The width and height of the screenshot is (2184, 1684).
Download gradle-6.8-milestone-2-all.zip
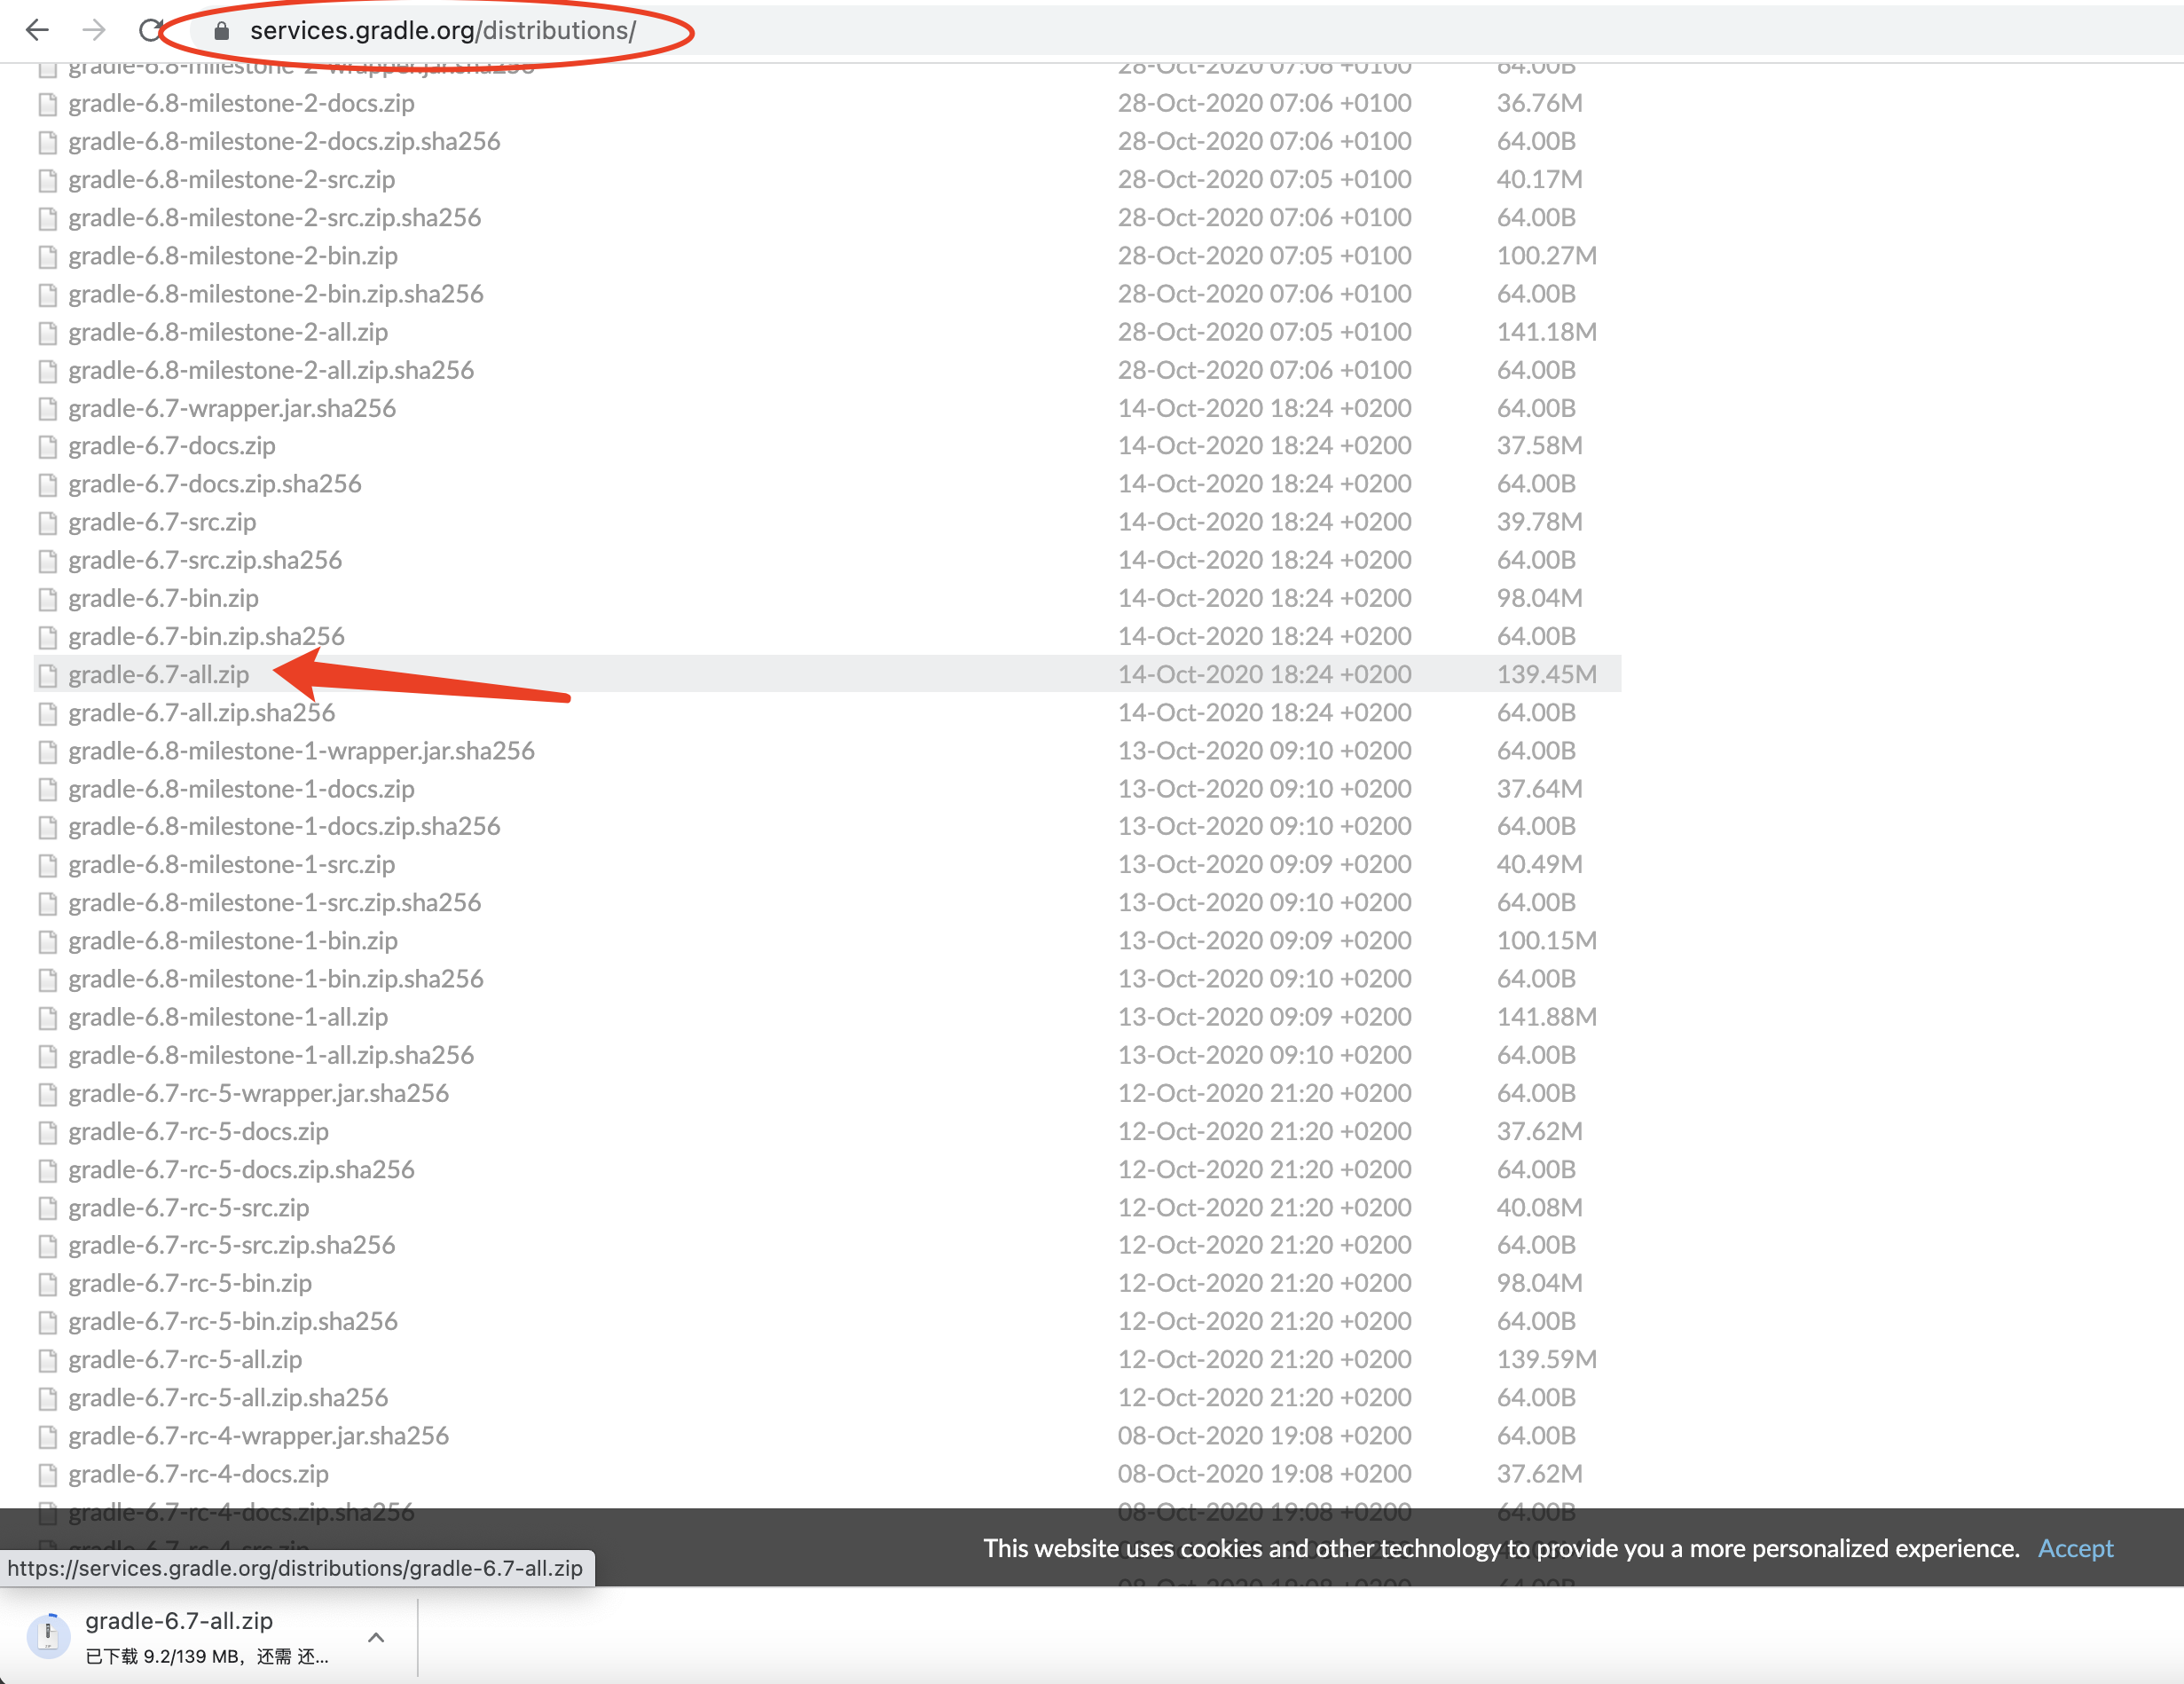[228, 332]
